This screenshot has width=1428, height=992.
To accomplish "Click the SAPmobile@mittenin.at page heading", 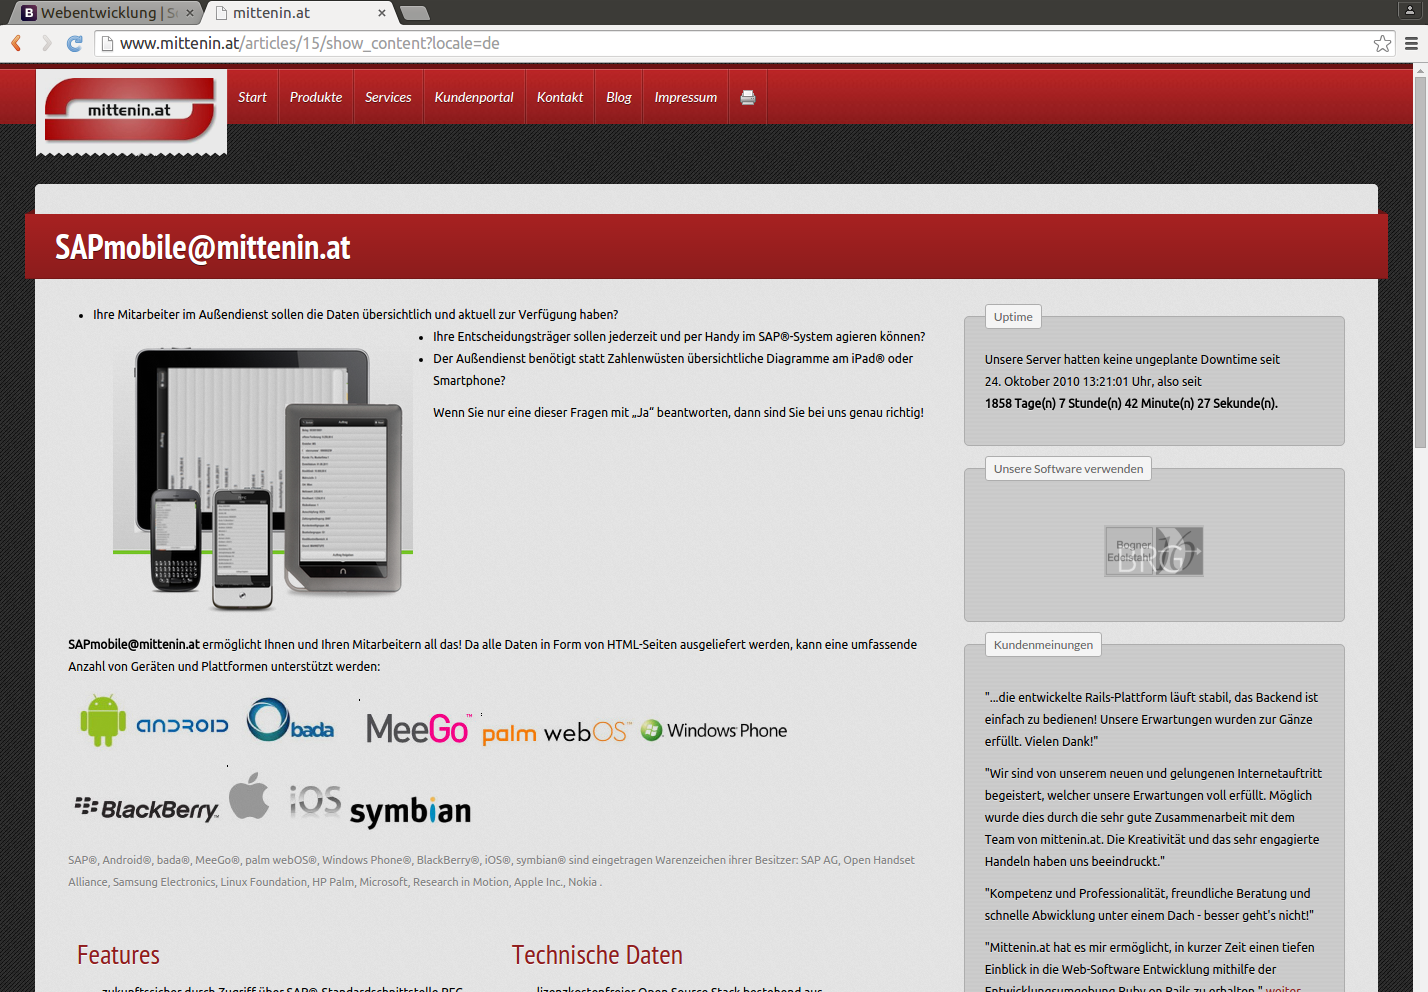I will [202, 247].
